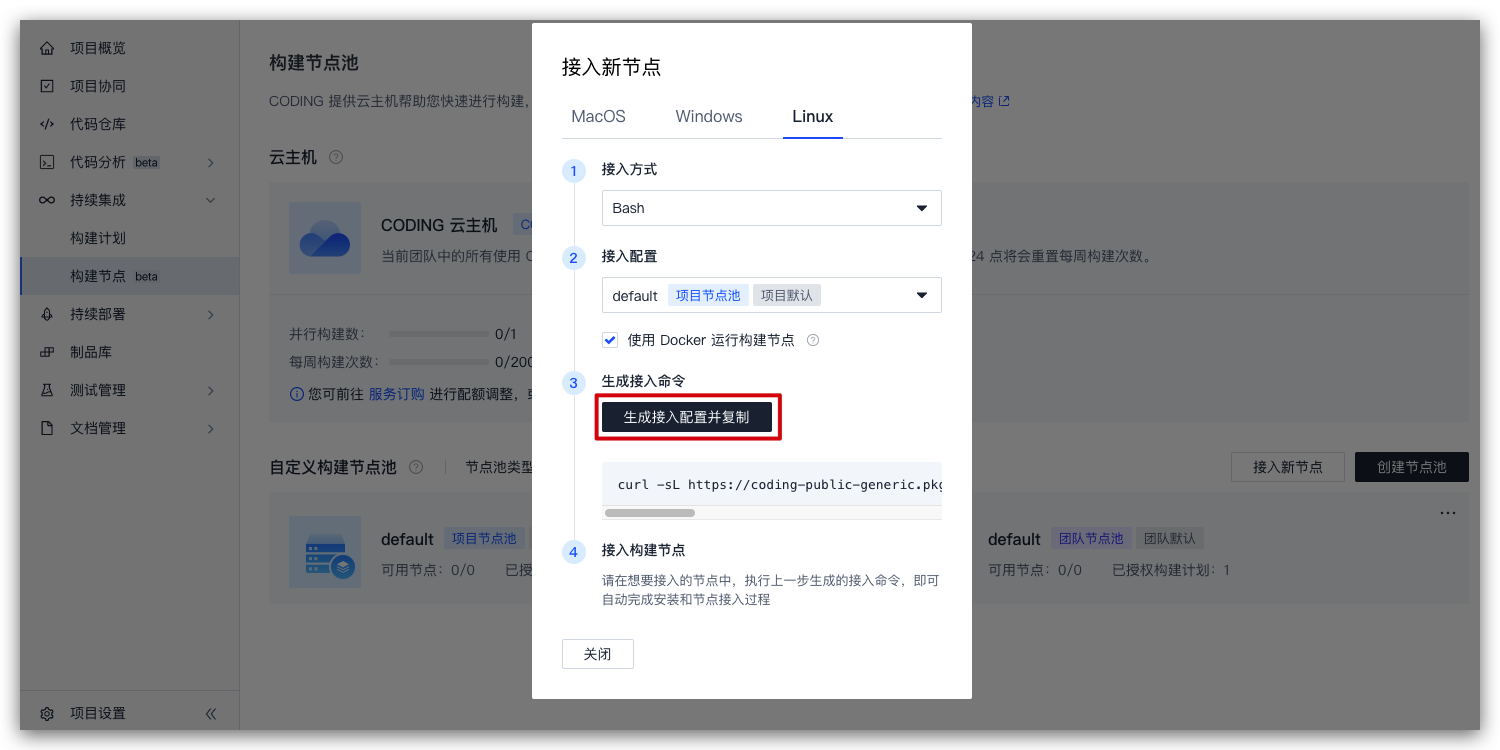Collapse sidebar with double chevron icon
The height and width of the screenshot is (750, 1500).
click(x=211, y=714)
